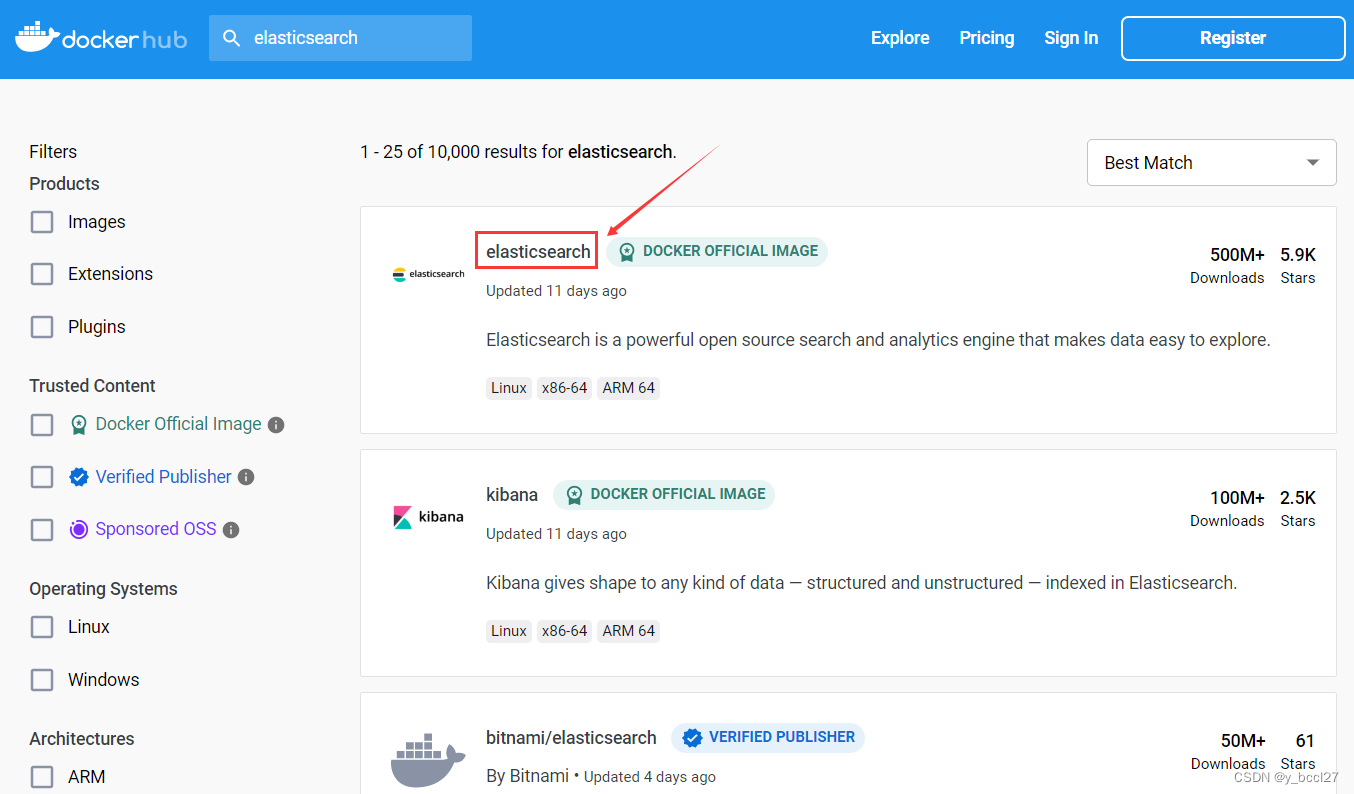The image size is (1354, 794).
Task: Click the Docker Hub whale logo
Action: point(35,37)
